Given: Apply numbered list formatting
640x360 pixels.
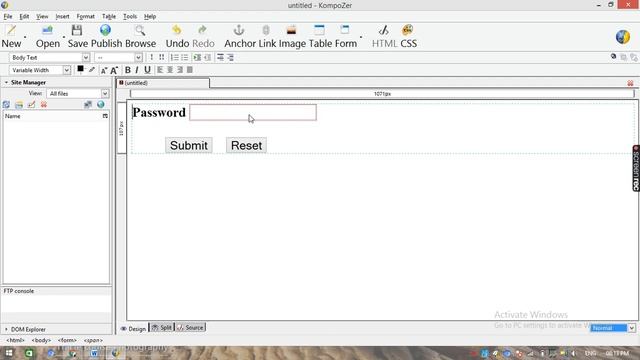Looking at the screenshot, I should pyautogui.click(x=174, y=58).
